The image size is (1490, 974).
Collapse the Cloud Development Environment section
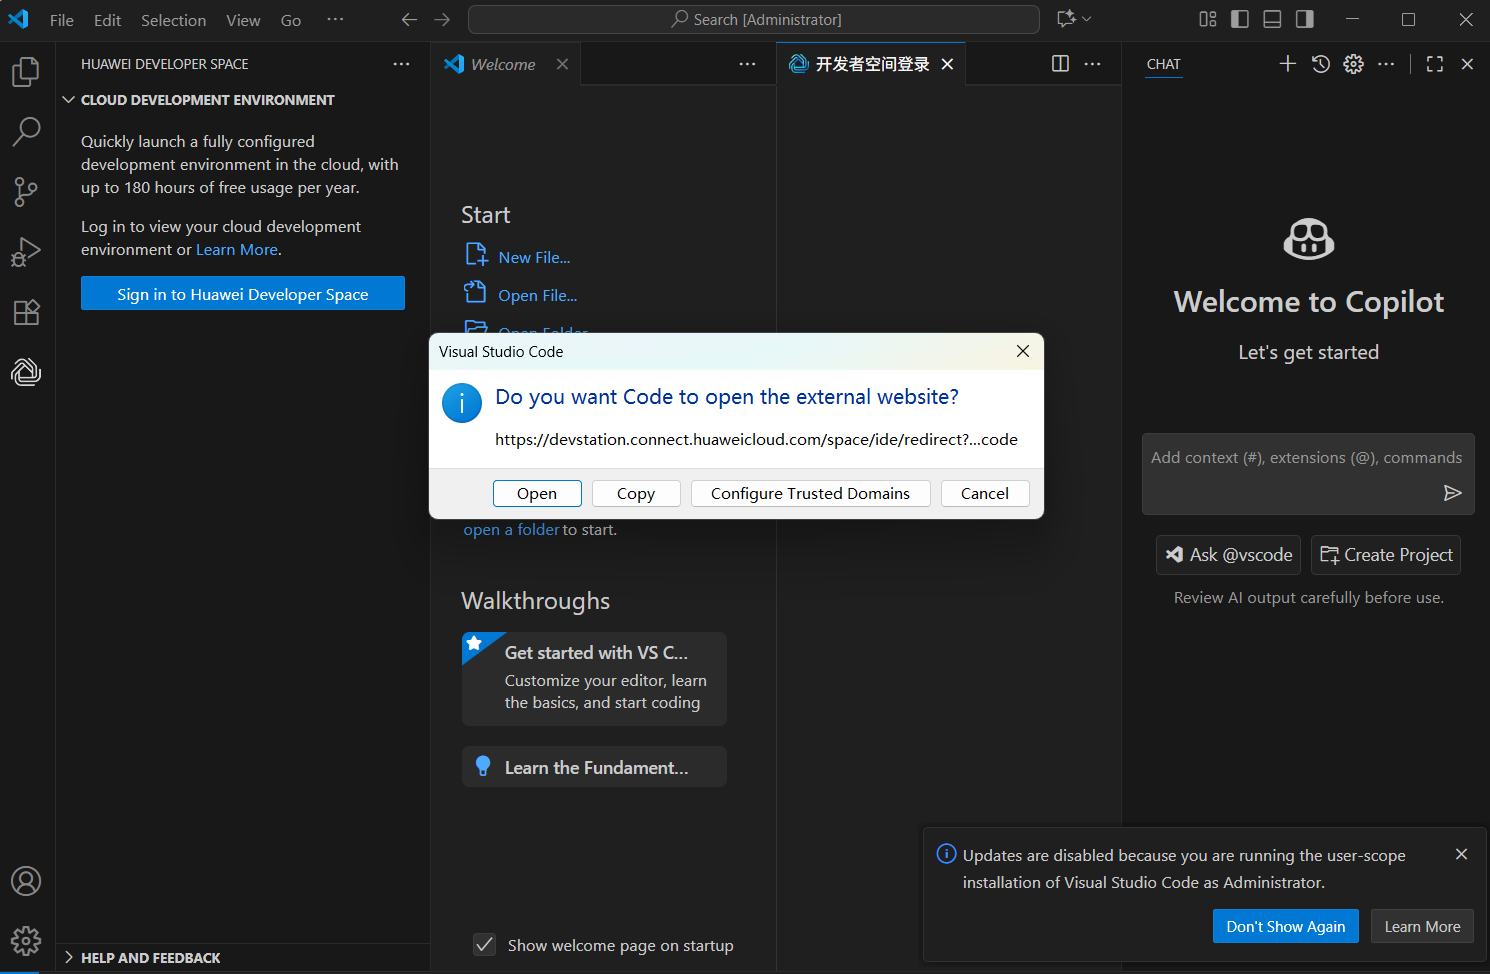coord(69,100)
